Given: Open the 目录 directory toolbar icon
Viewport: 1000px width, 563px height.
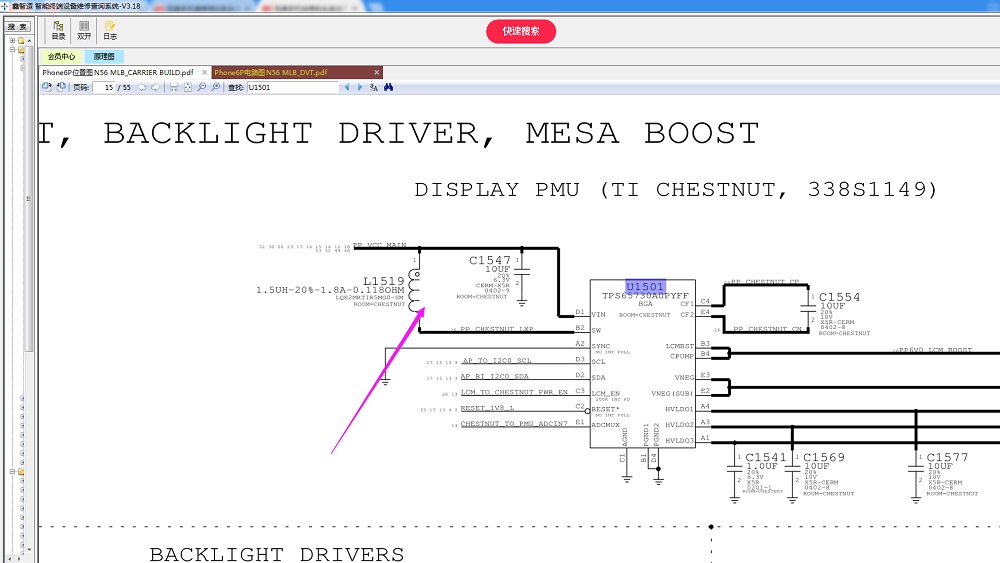Looking at the screenshot, I should pos(58,30).
